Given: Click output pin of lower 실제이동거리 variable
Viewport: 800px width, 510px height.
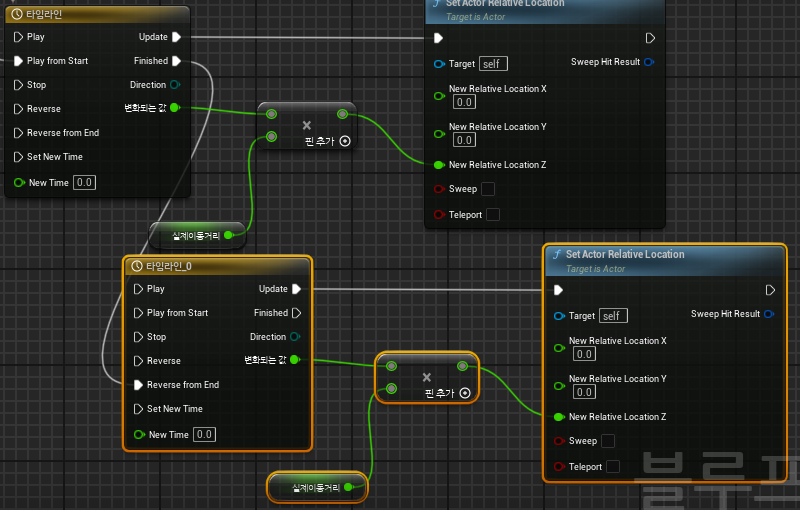Looking at the screenshot, I should click(348, 487).
